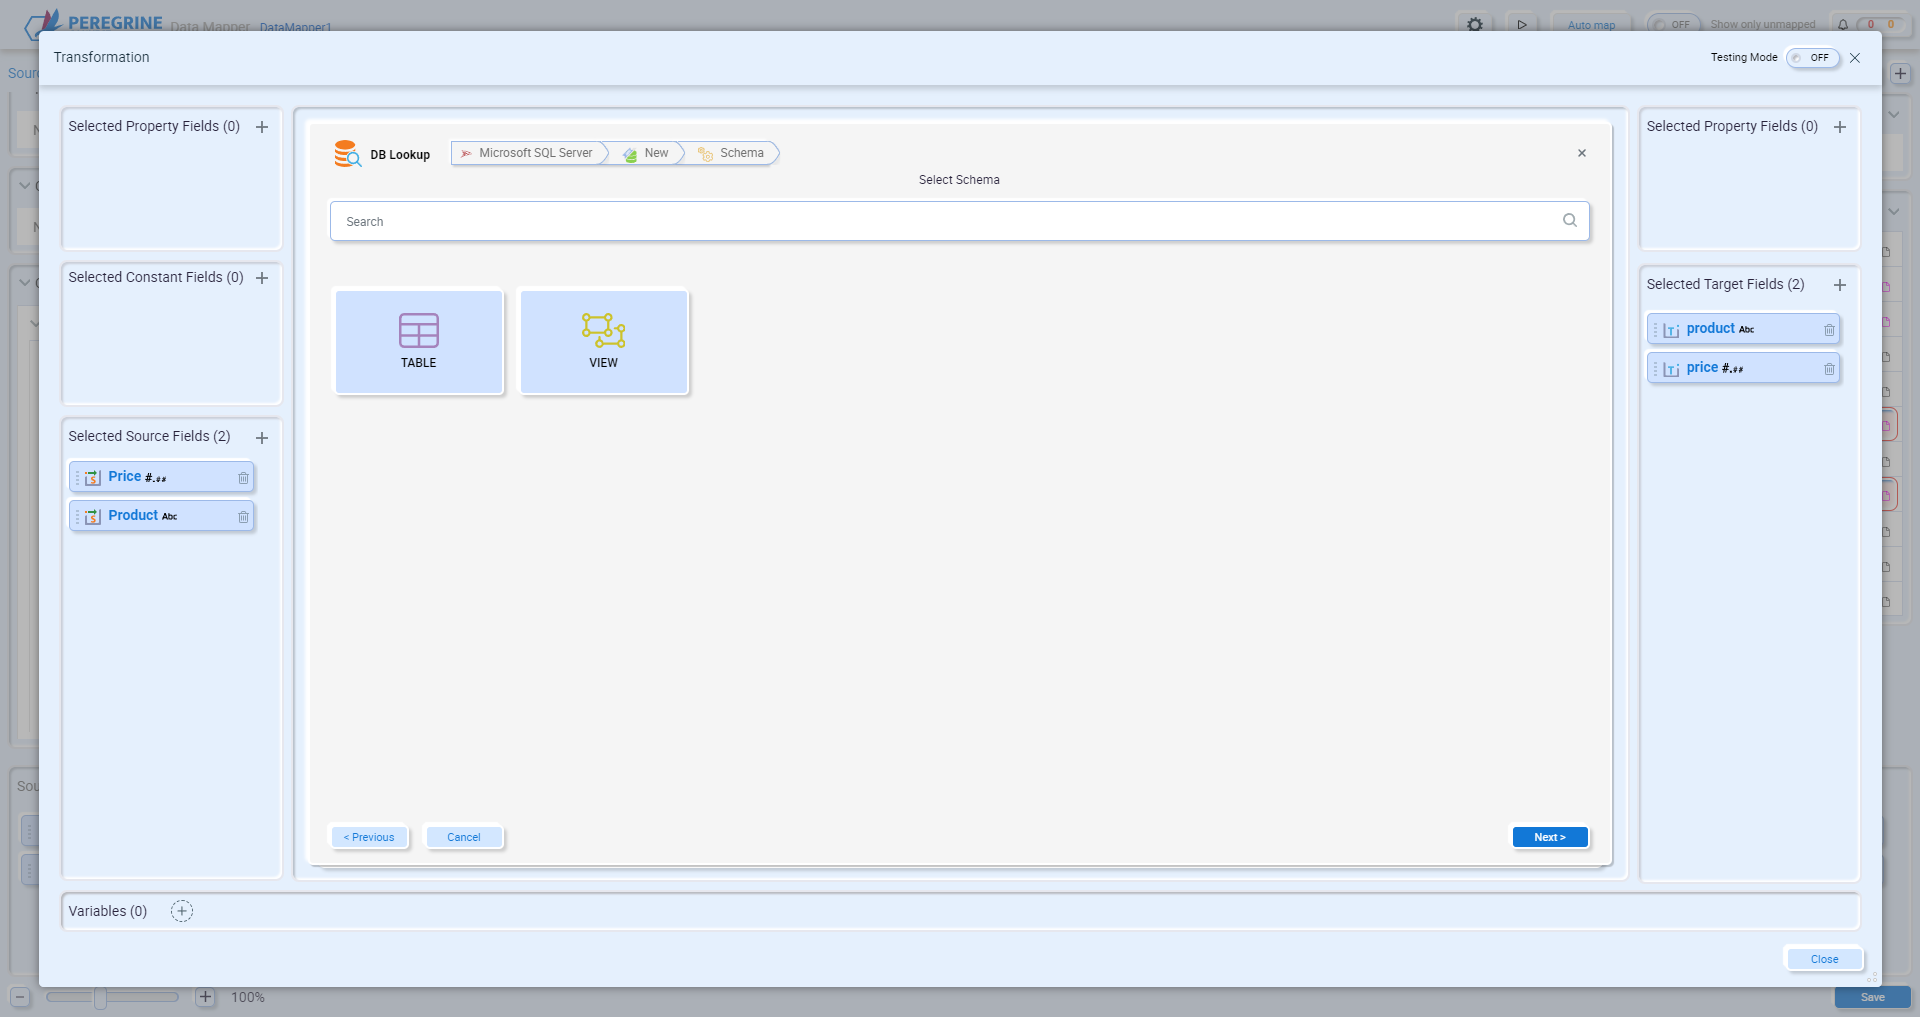
Task: Open notifications bell in toolbar
Action: click(1843, 24)
